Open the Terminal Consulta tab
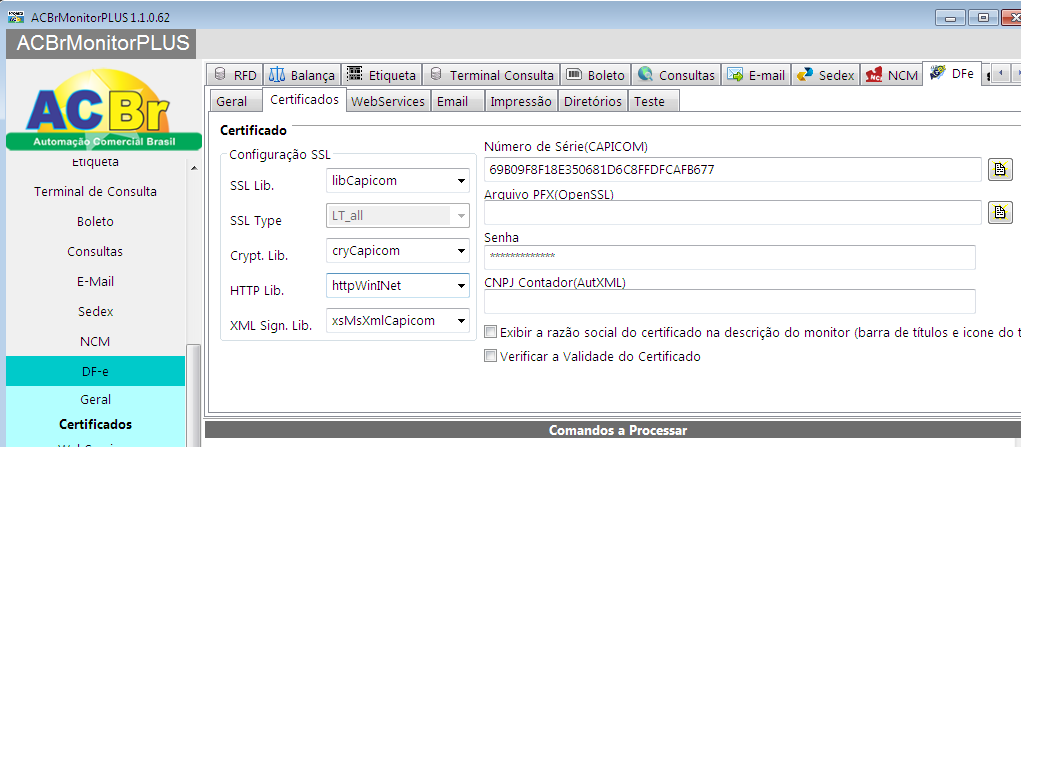The image size is (1063, 768). 492,75
